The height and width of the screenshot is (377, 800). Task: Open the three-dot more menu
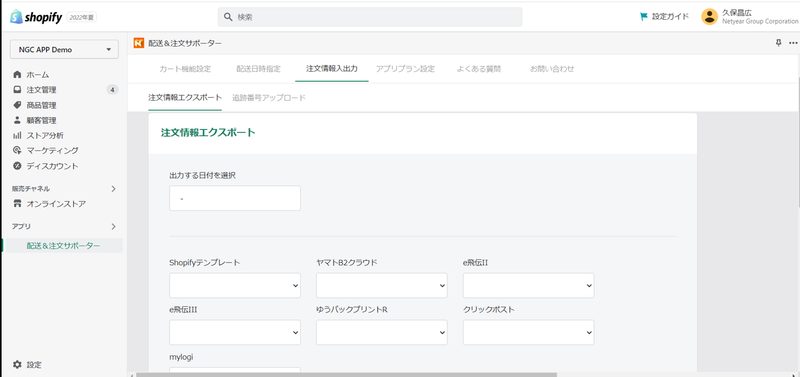(793, 43)
